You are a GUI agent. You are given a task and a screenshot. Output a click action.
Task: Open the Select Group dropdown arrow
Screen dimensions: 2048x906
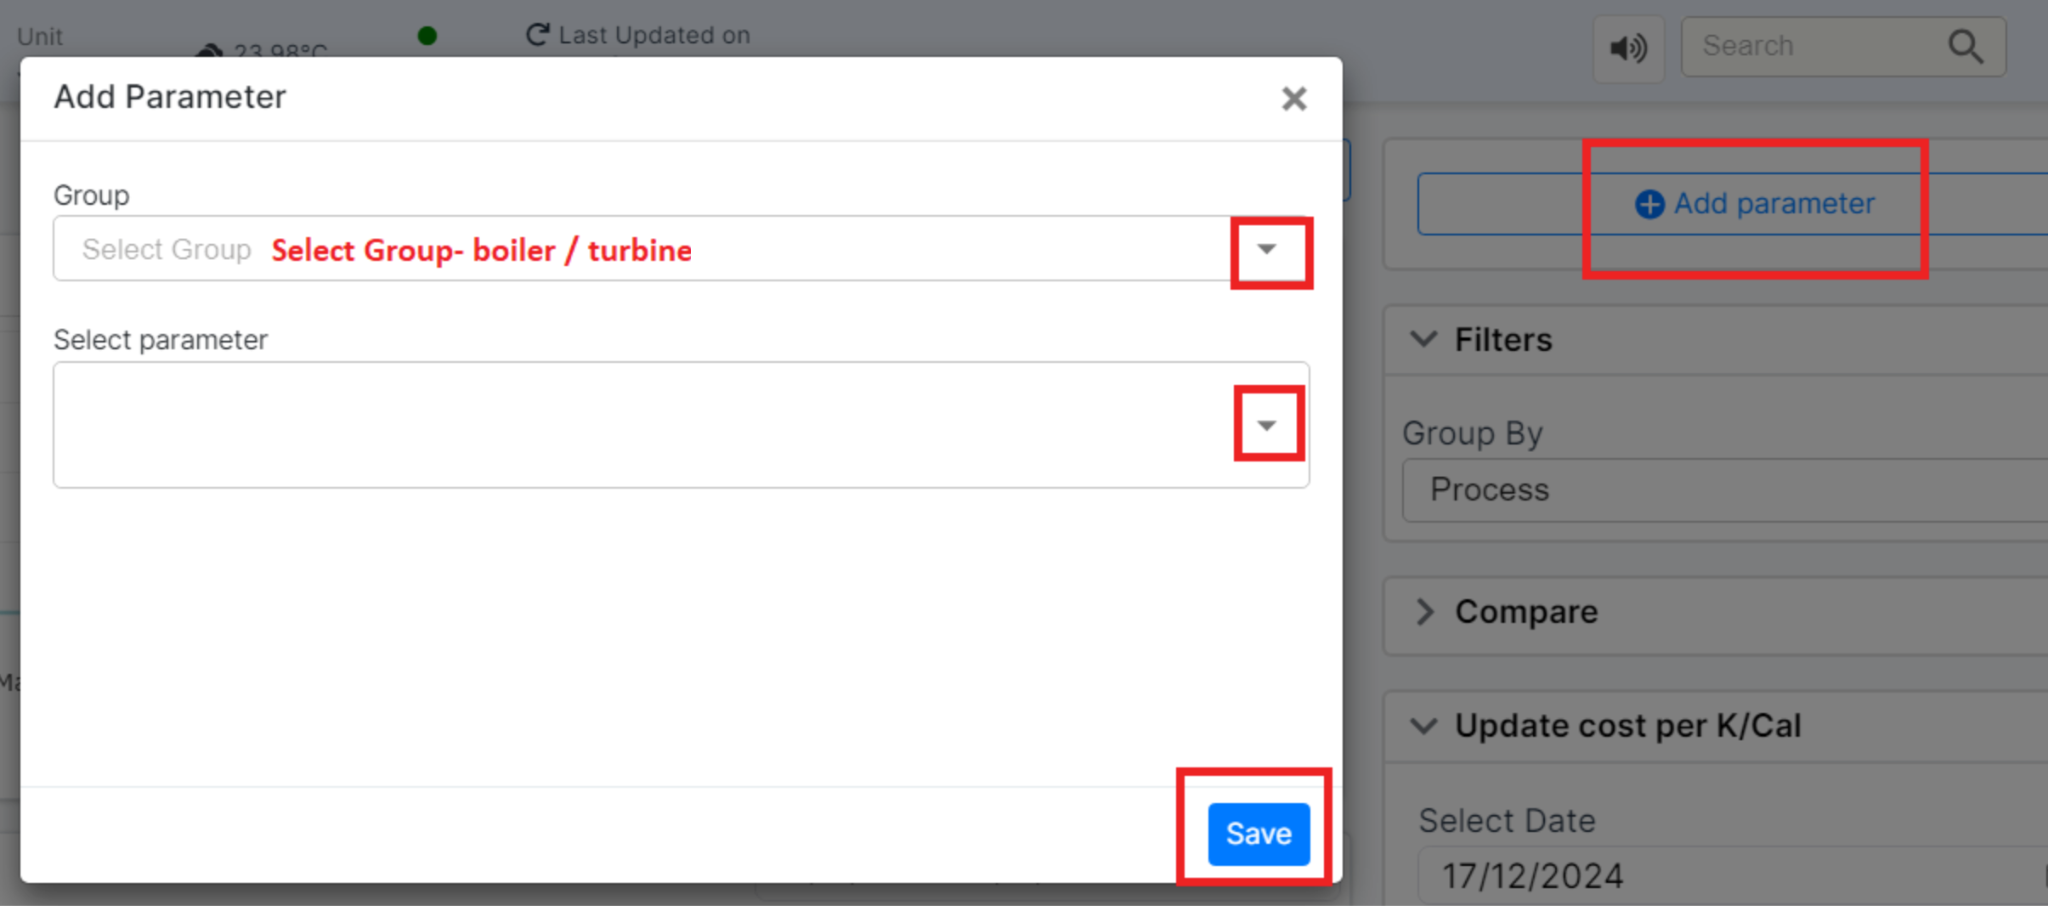click(1266, 249)
